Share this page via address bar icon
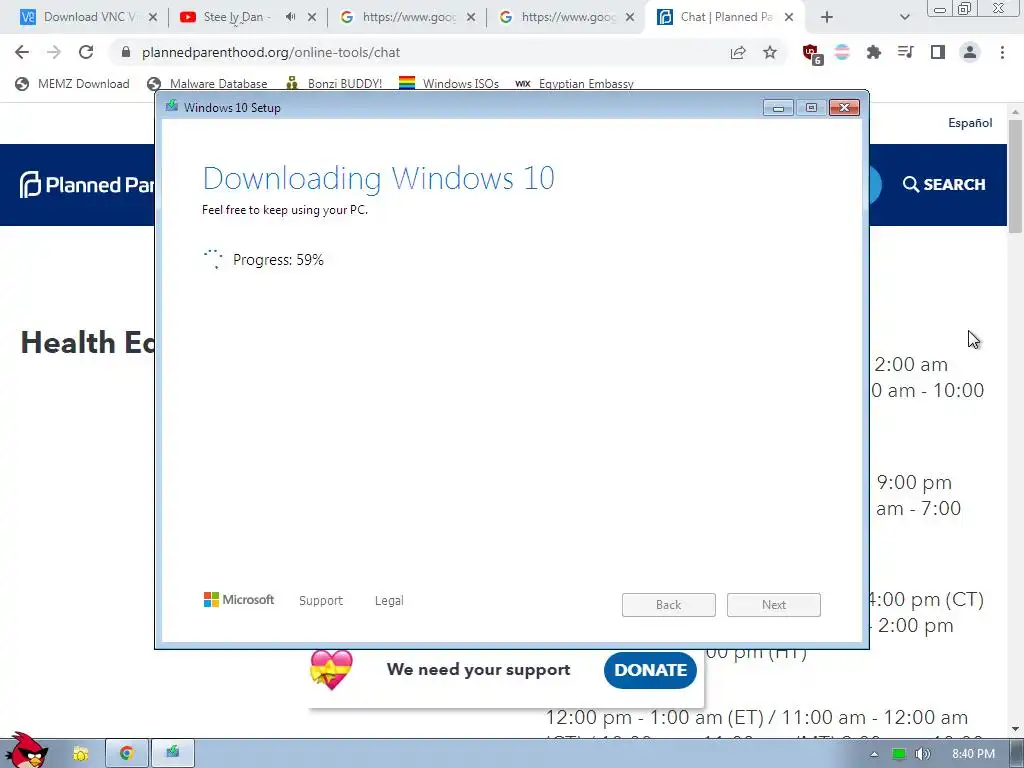Image resolution: width=1024 pixels, height=768 pixels. (x=738, y=52)
